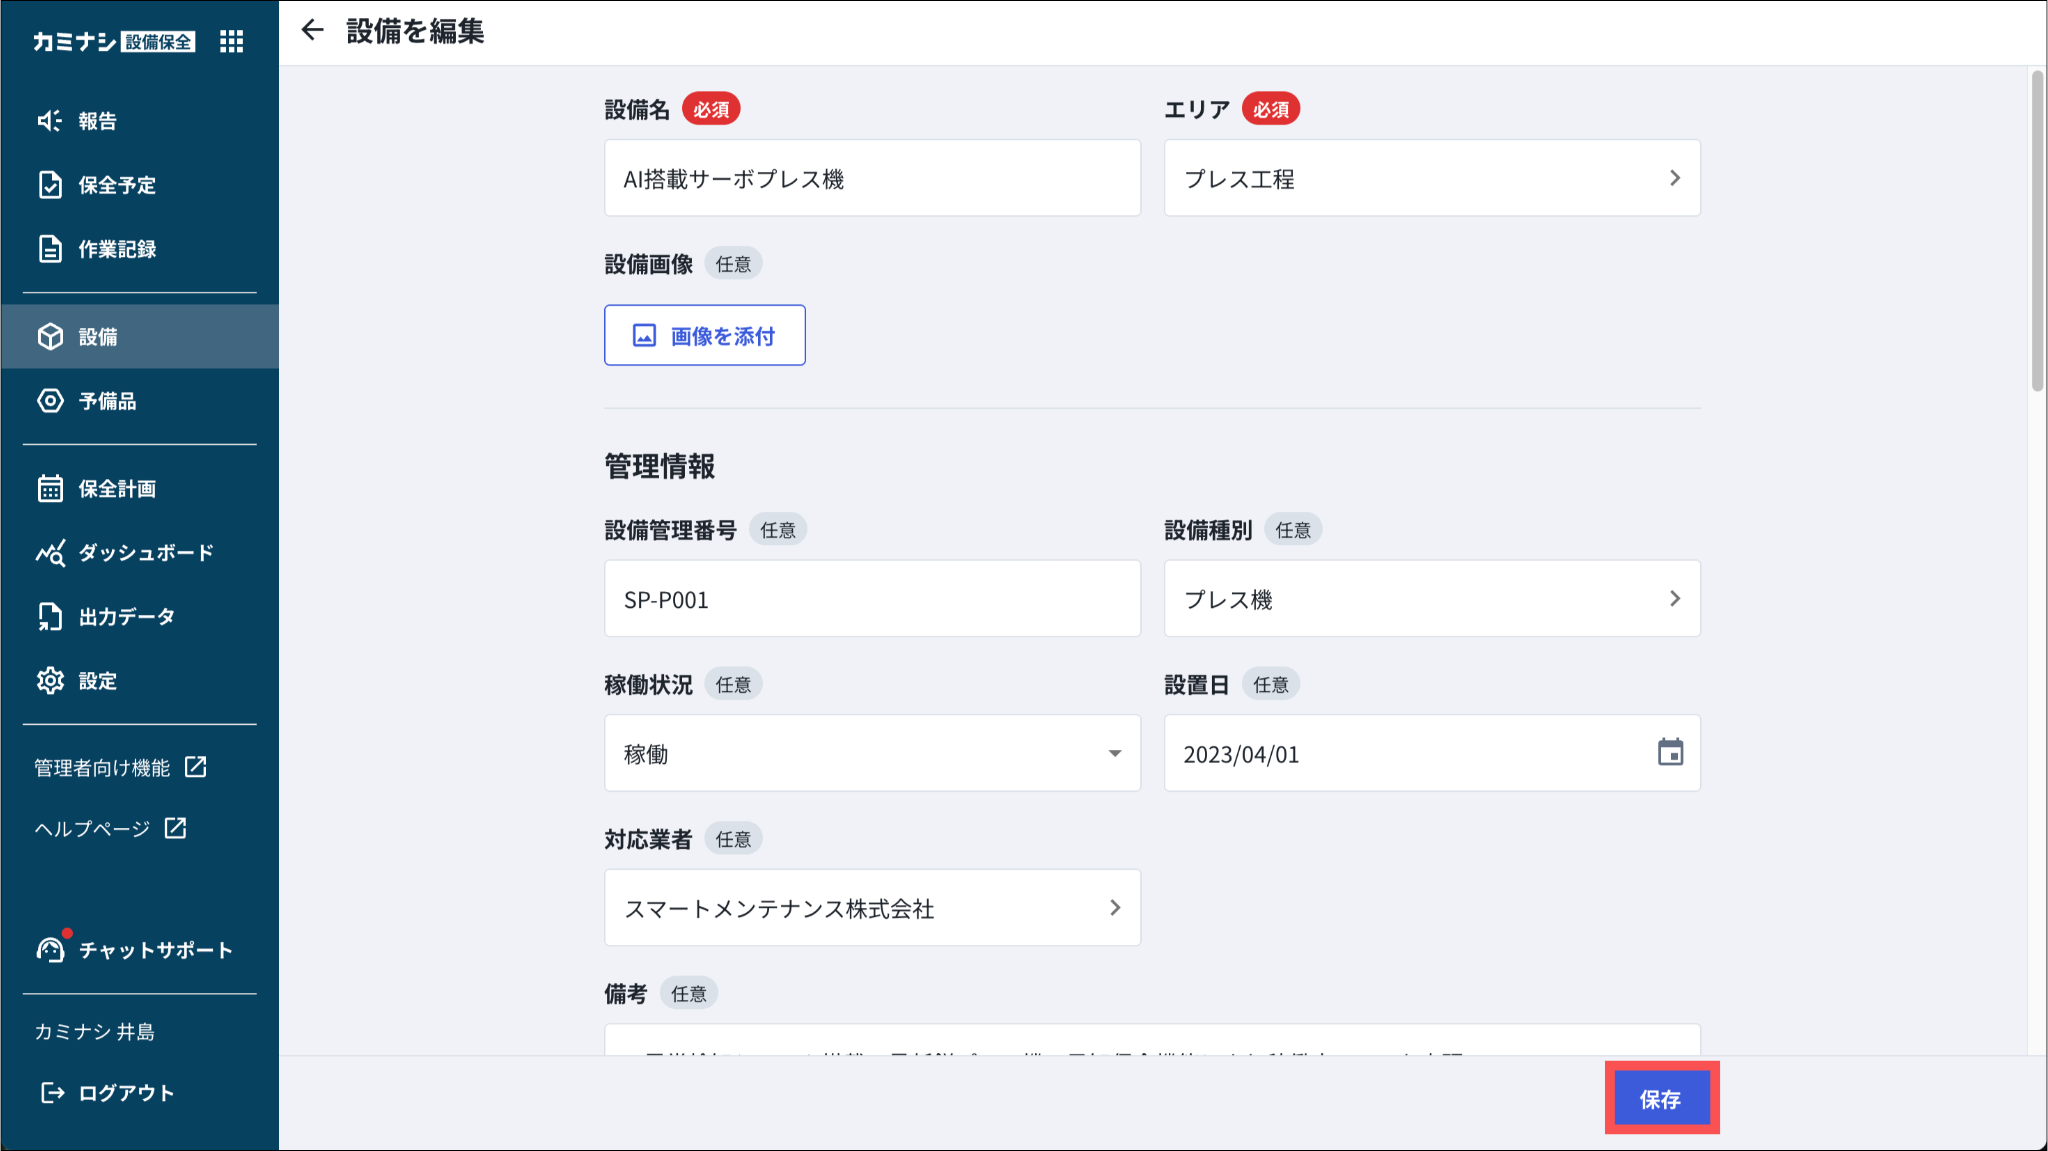Click the 画像を添付 button
The height and width of the screenshot is (1151, 2048).
[704, 336]
